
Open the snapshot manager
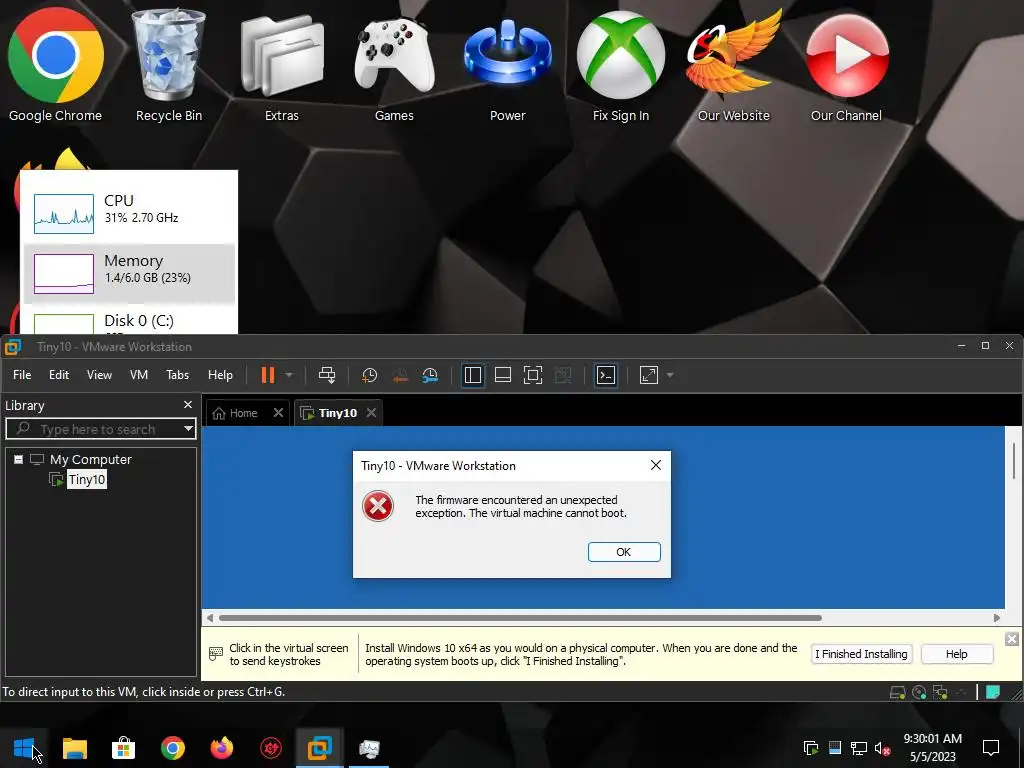tap(430, 375)
